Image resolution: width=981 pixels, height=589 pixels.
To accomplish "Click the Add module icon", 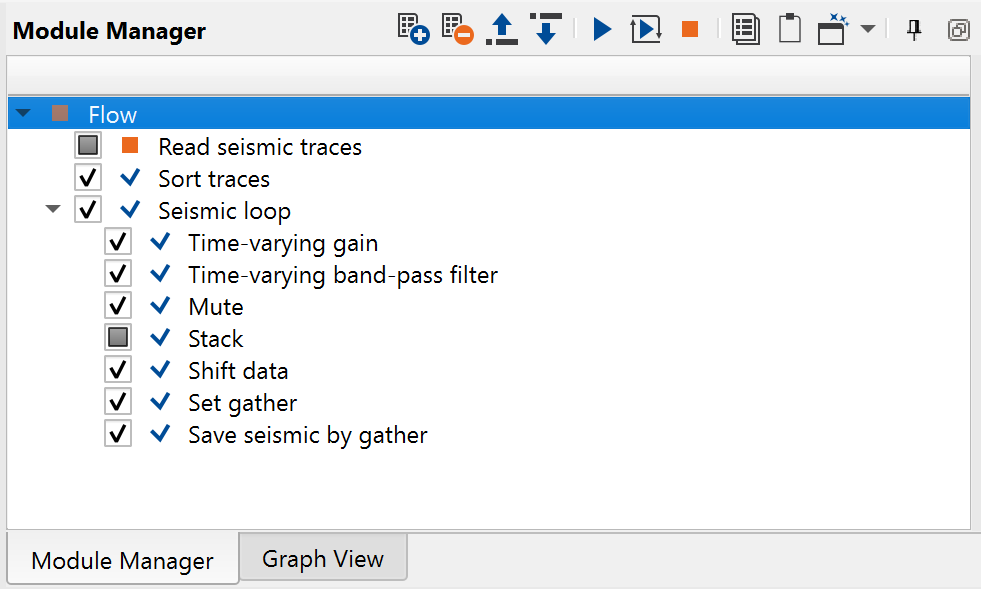I will point(413,29).
